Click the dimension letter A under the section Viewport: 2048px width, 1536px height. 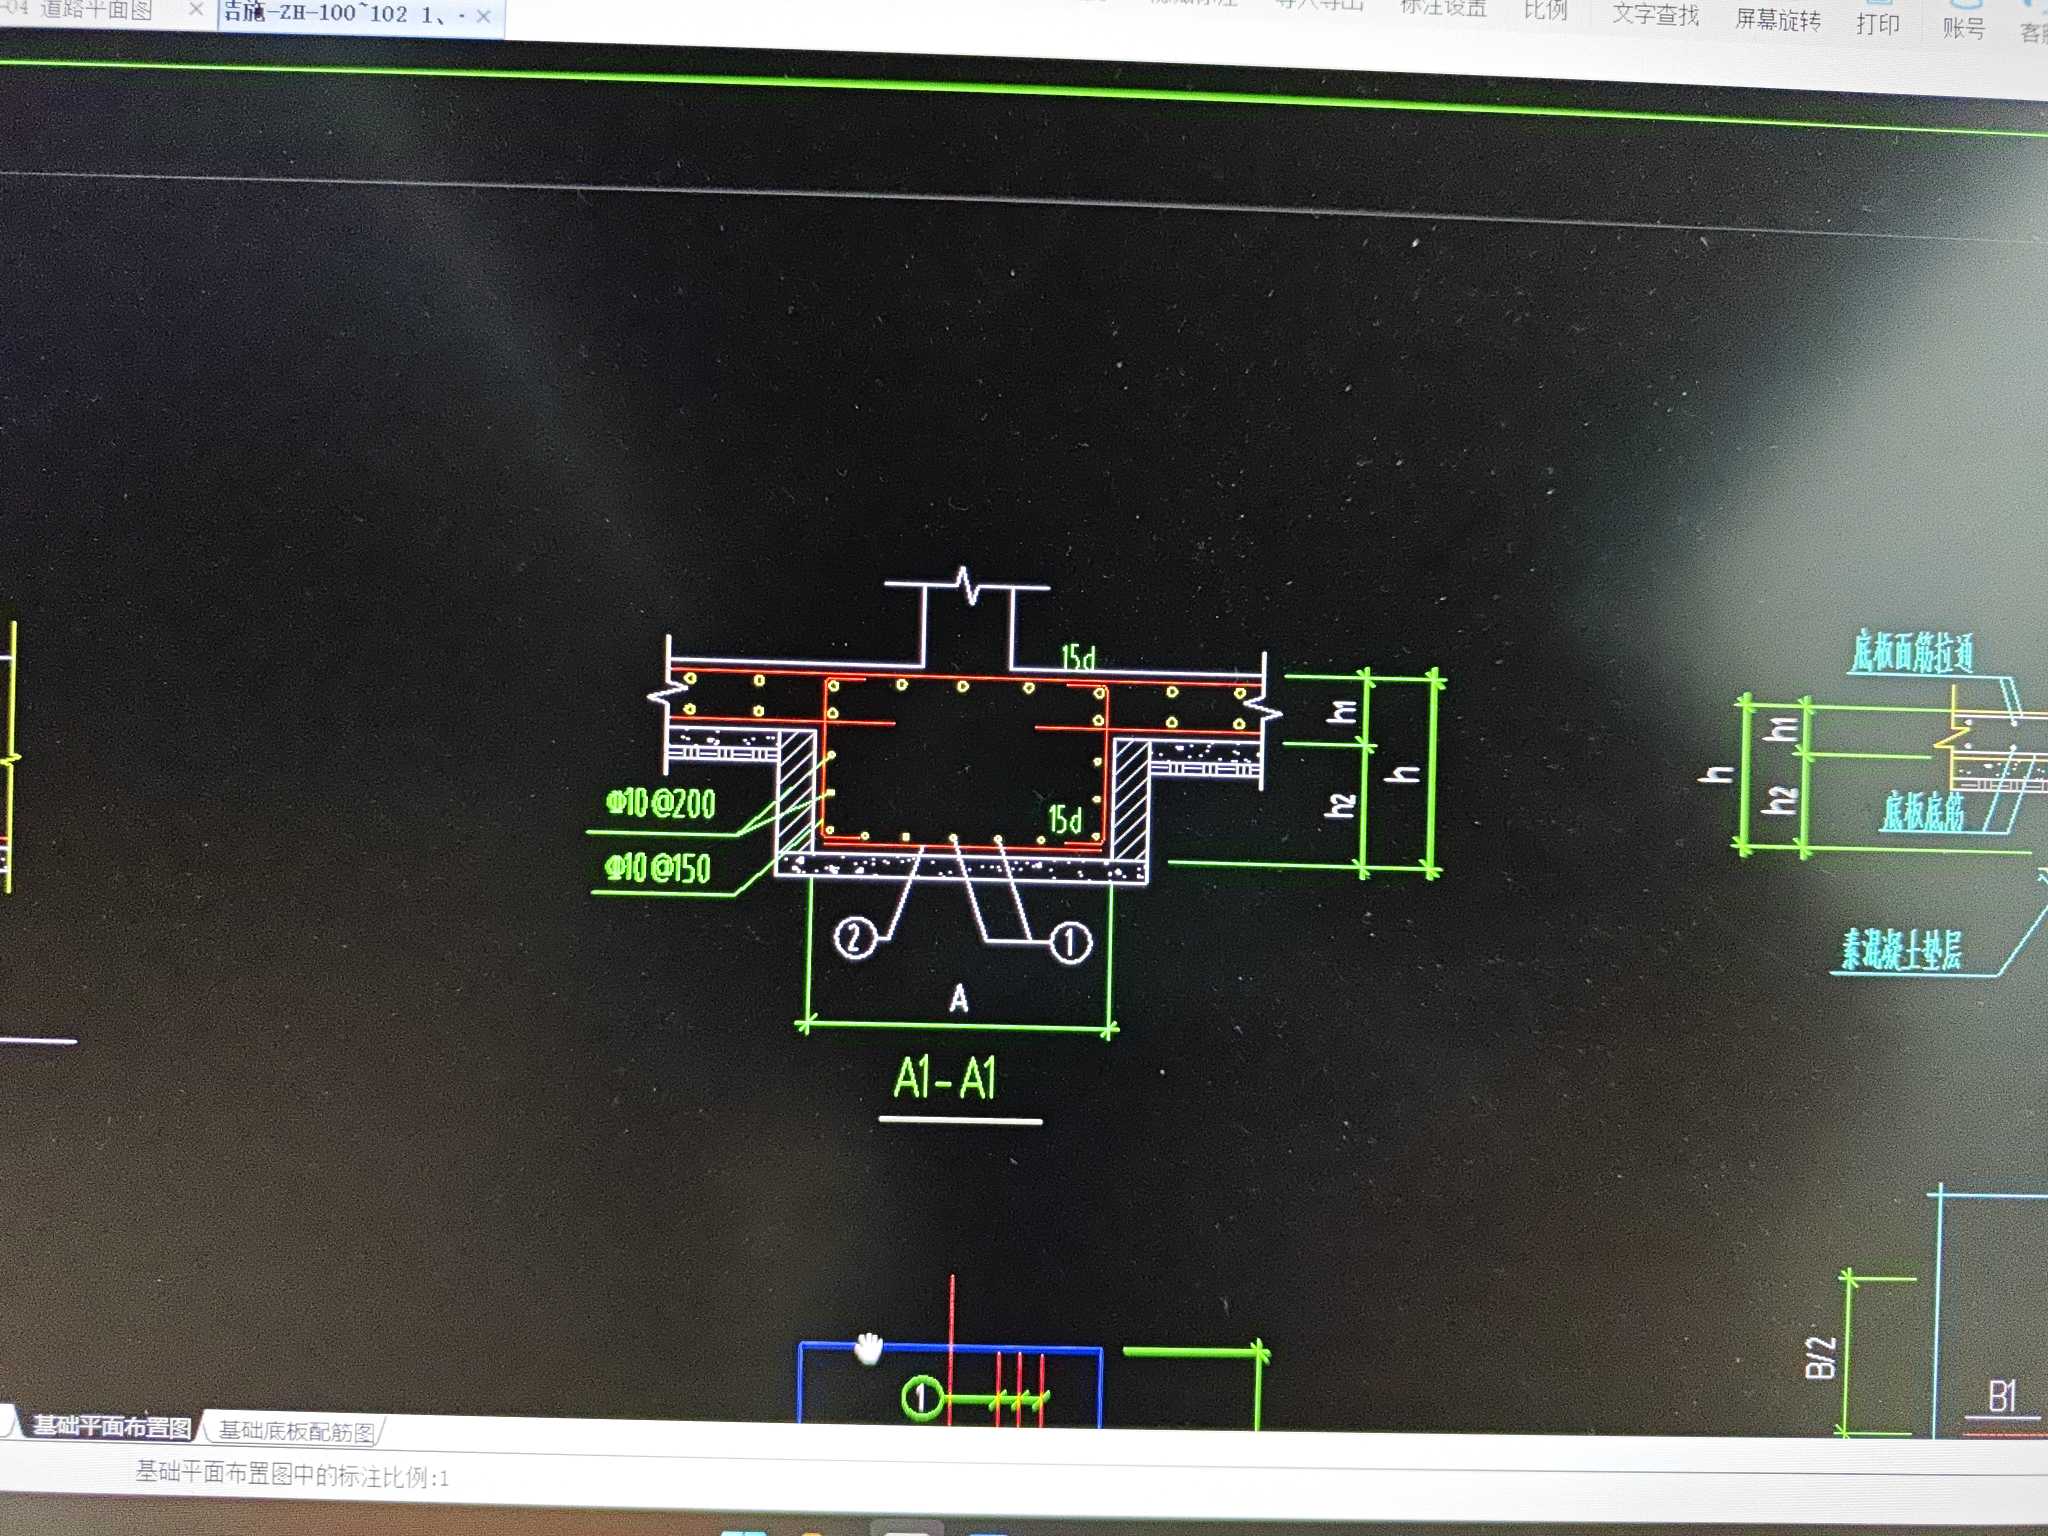959,997
